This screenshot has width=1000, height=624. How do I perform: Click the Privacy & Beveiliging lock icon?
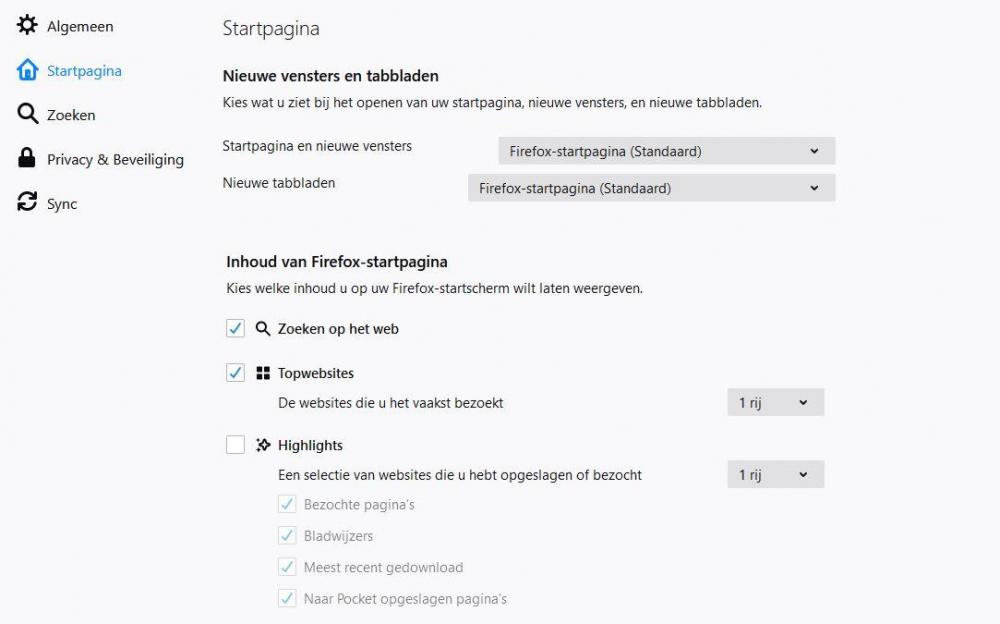(x=27, y=158)
